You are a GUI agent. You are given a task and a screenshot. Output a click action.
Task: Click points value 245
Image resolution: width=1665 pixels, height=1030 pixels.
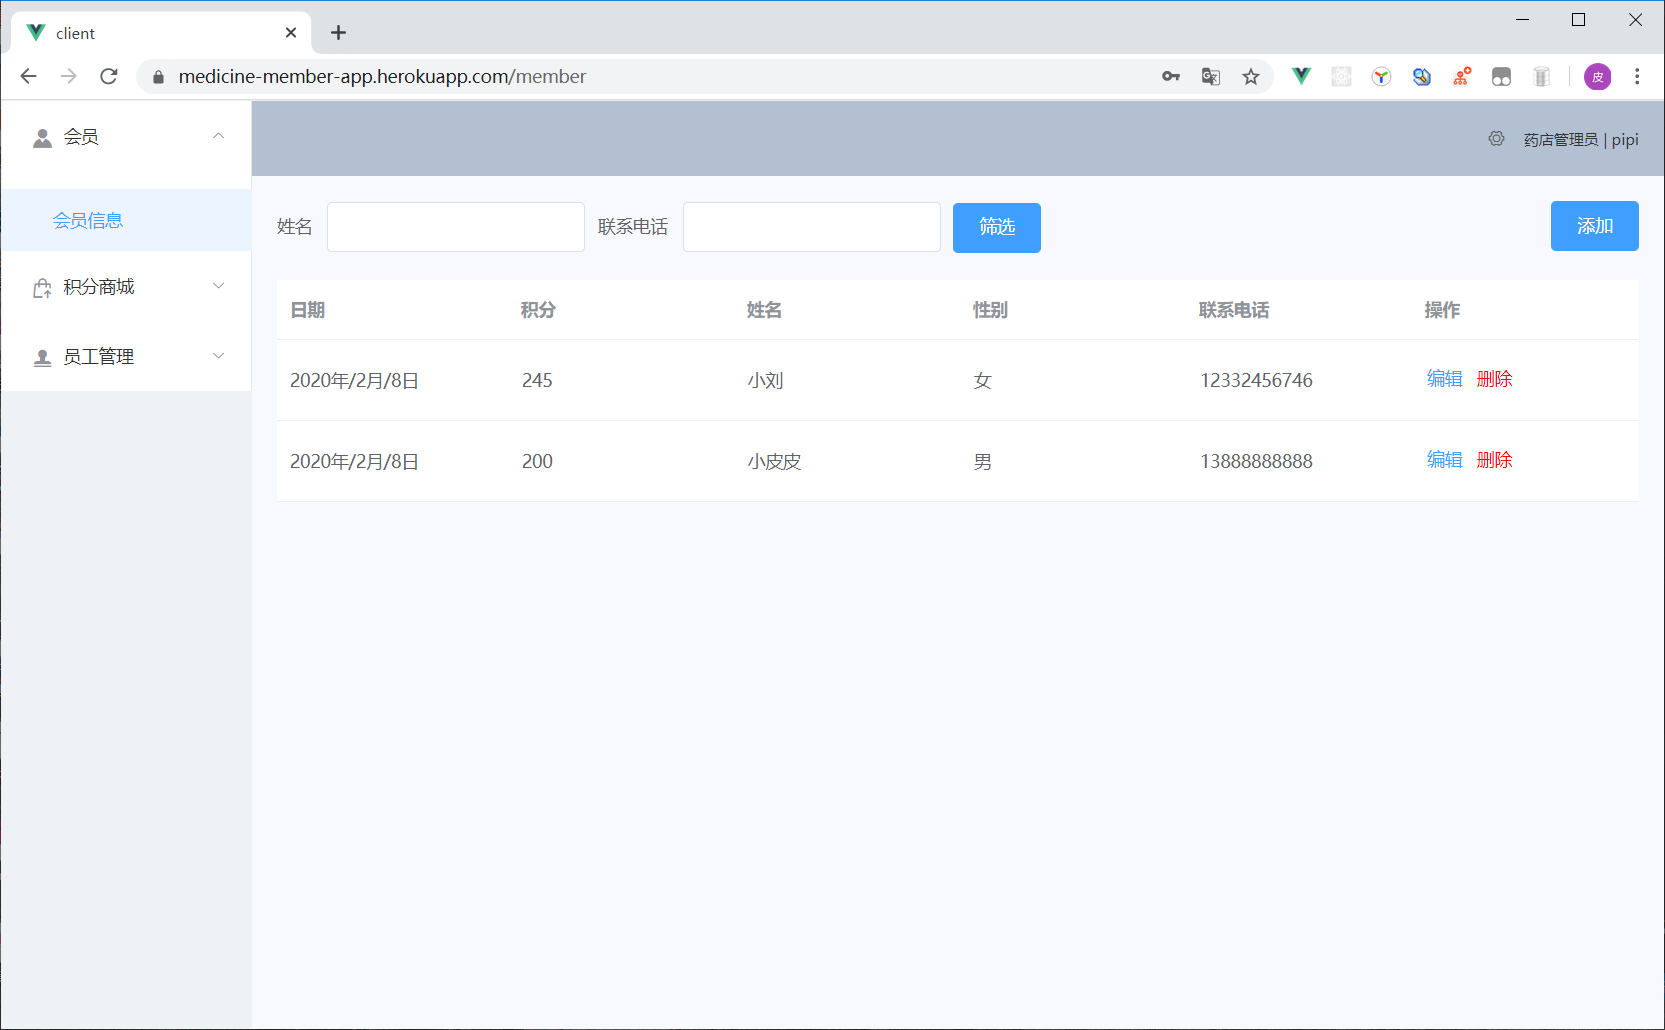coord(537,380)
